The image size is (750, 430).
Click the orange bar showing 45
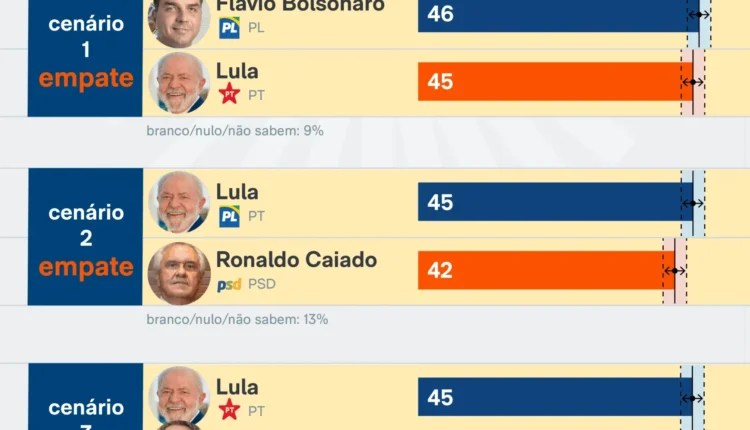click(x=550, y=82)
